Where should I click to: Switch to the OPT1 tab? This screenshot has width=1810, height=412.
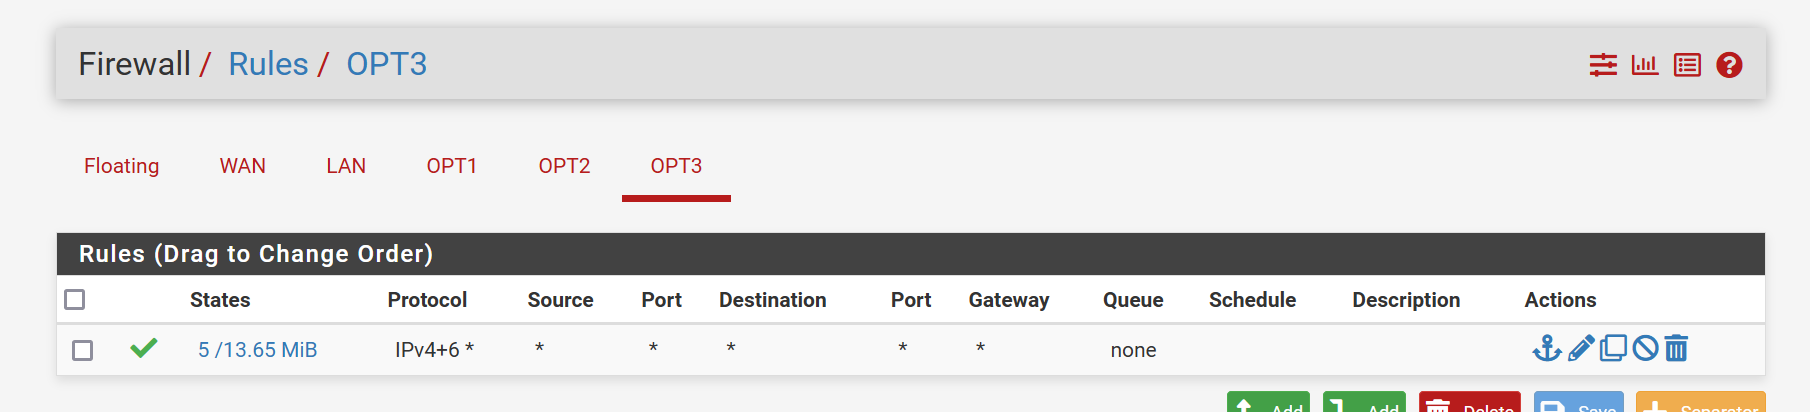tap(452, 166)
